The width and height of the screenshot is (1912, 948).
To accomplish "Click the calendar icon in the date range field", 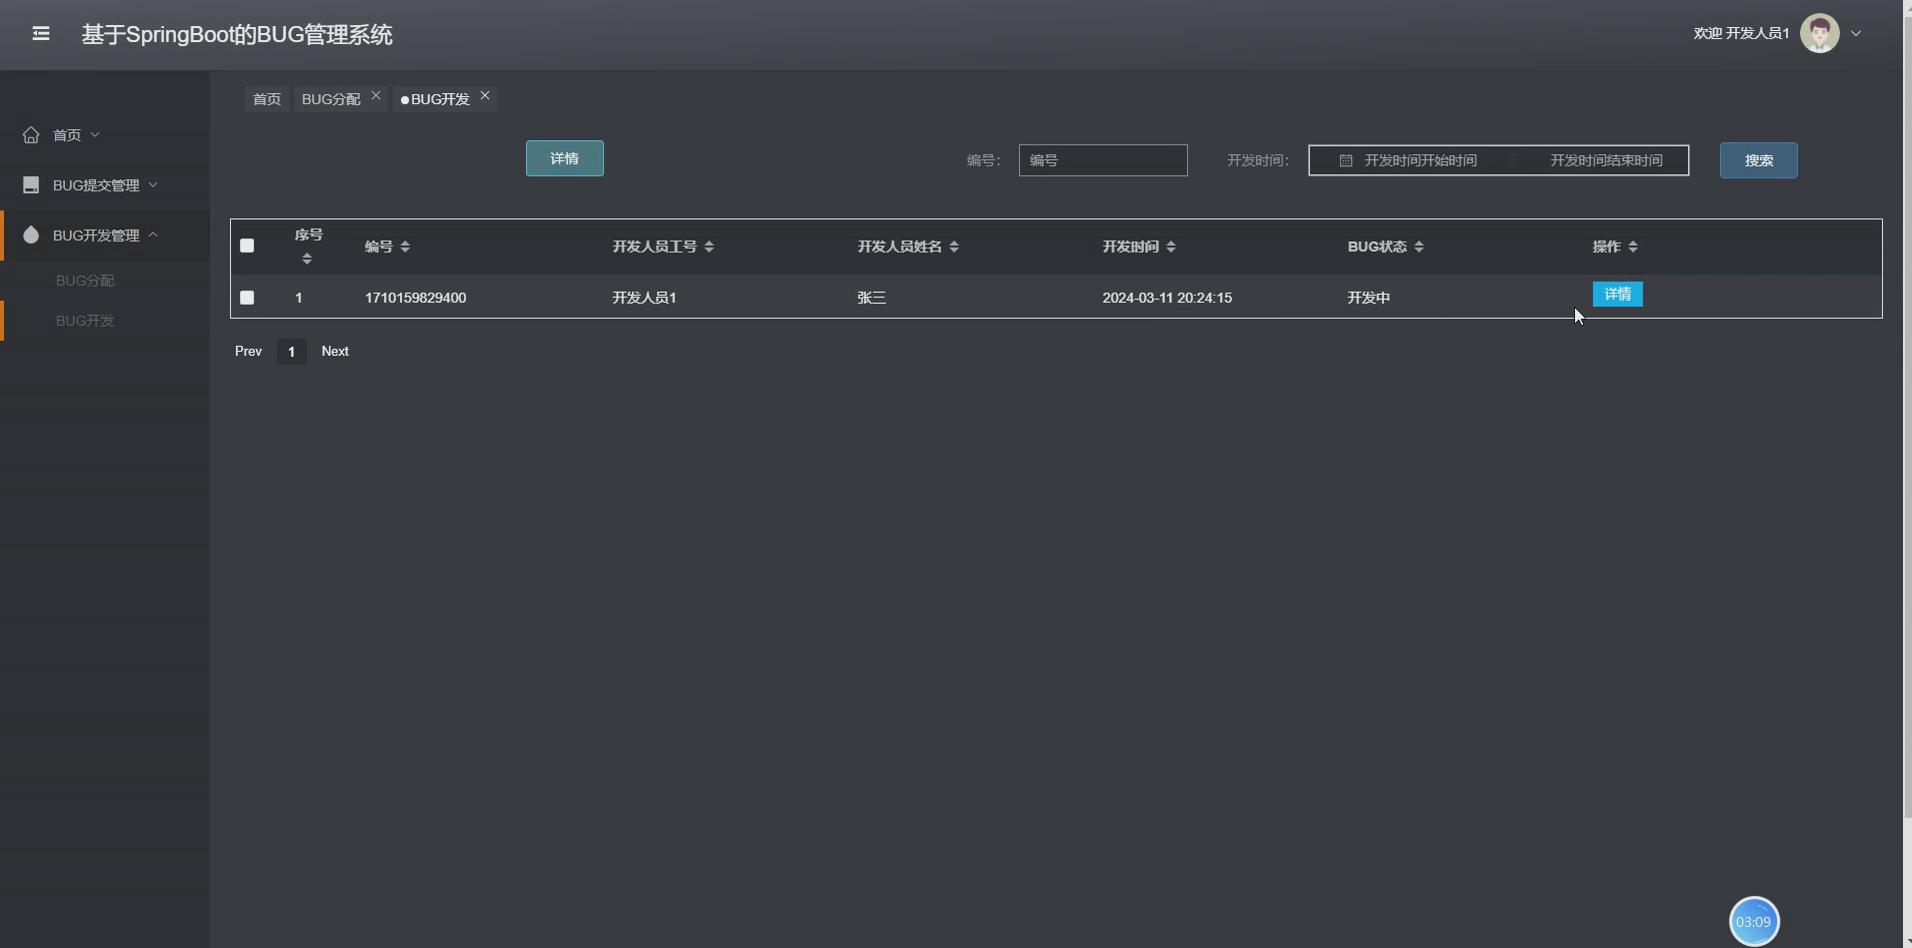I will point(1346,160).
